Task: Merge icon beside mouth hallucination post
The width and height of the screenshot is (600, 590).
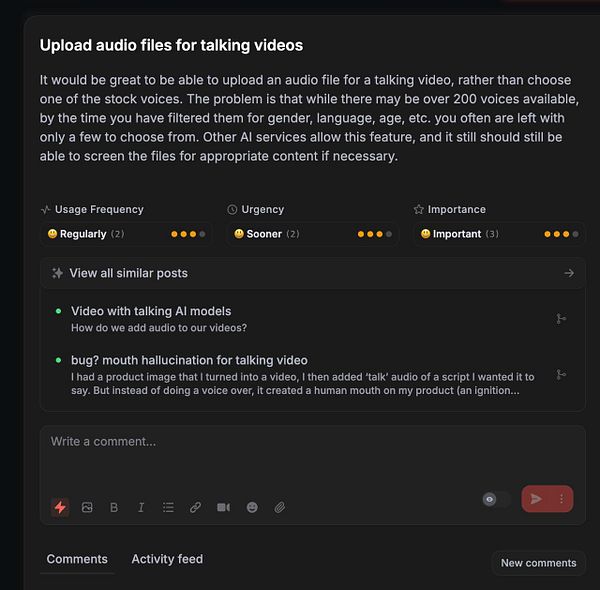Action: 561,375
